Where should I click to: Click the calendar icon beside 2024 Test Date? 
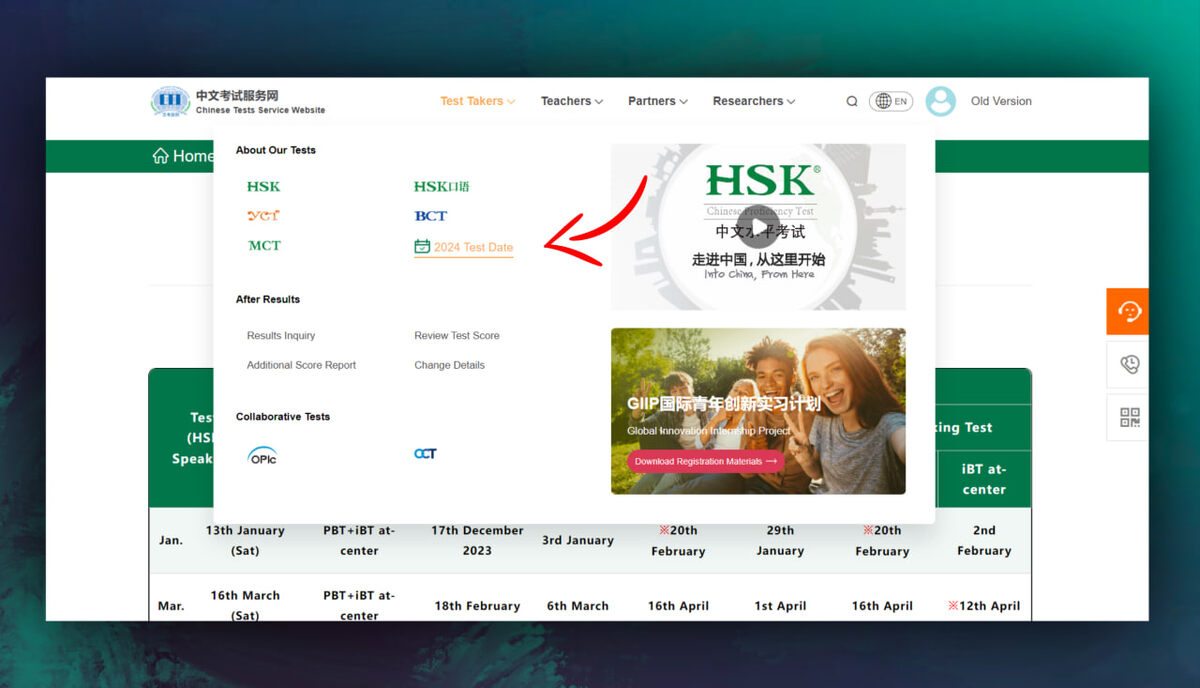click(422, 247)
